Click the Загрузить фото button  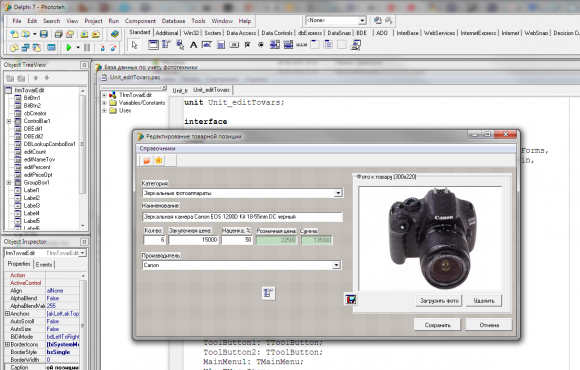coord(439,301)
